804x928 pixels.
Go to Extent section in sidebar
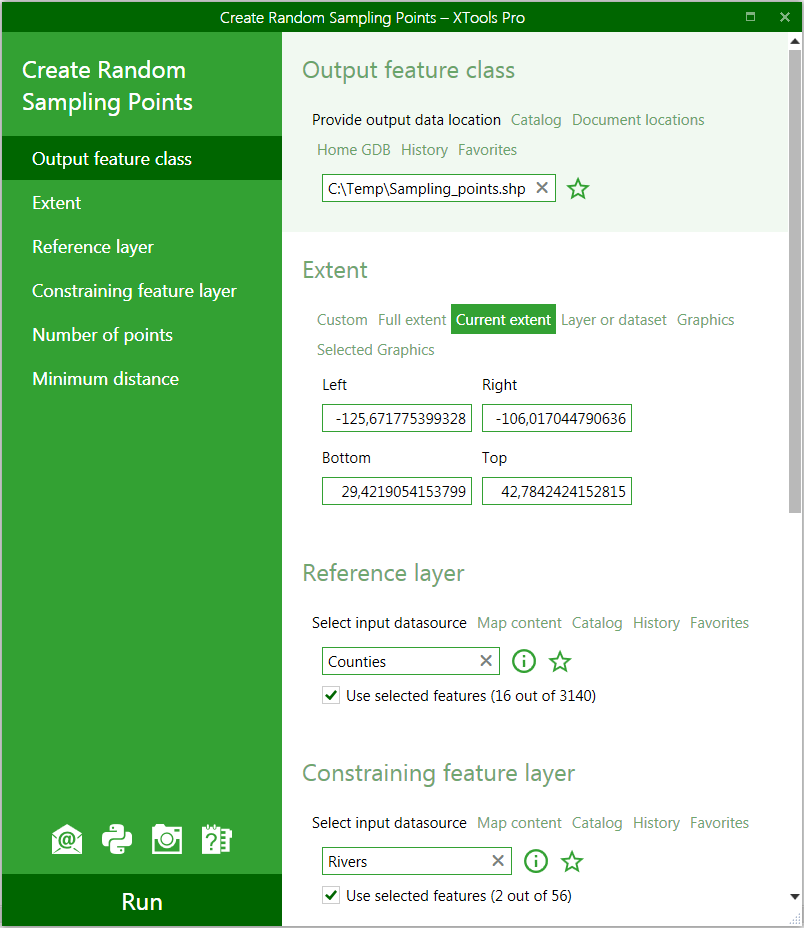[142, 202]
